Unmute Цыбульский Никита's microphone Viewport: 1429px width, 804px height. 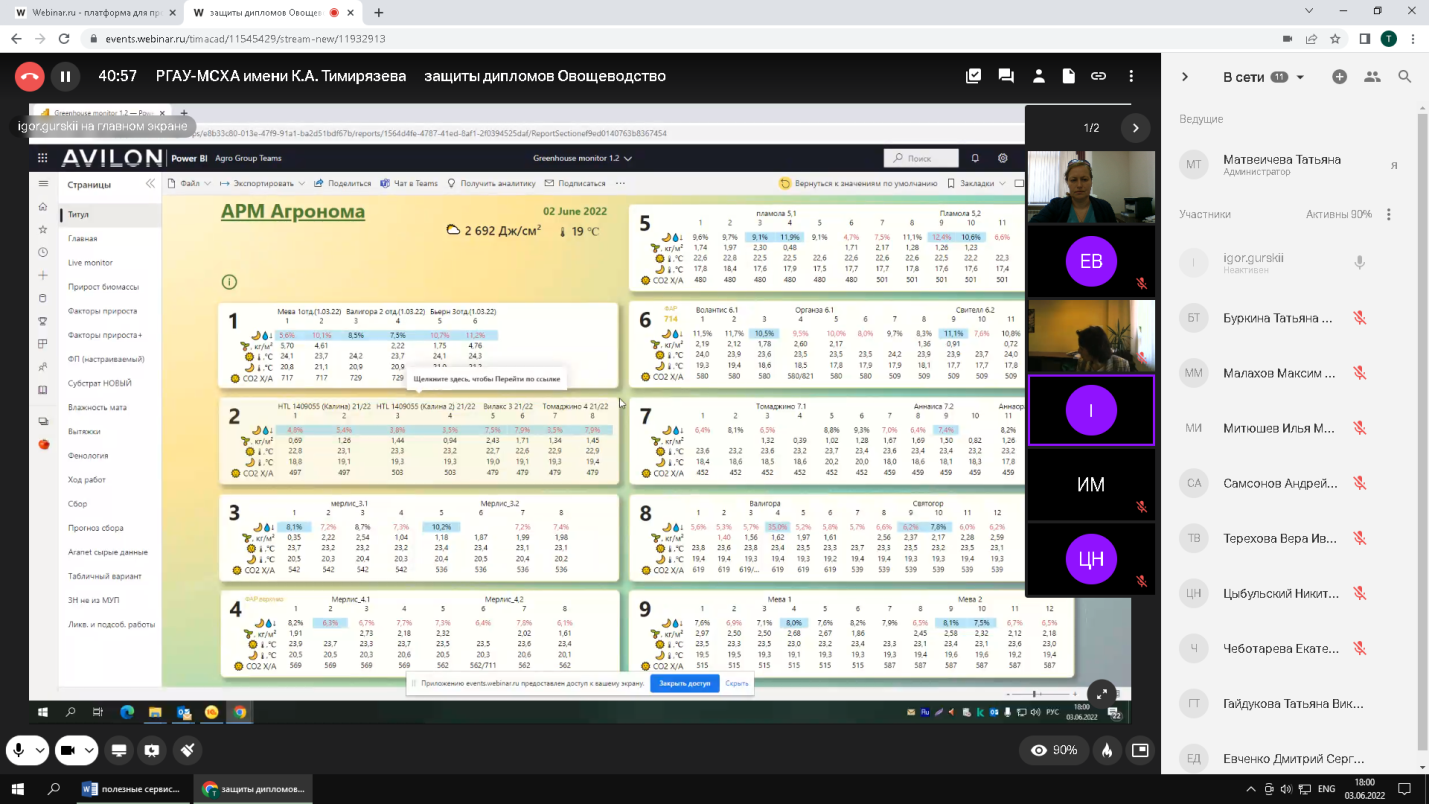tap(1359, 593)
